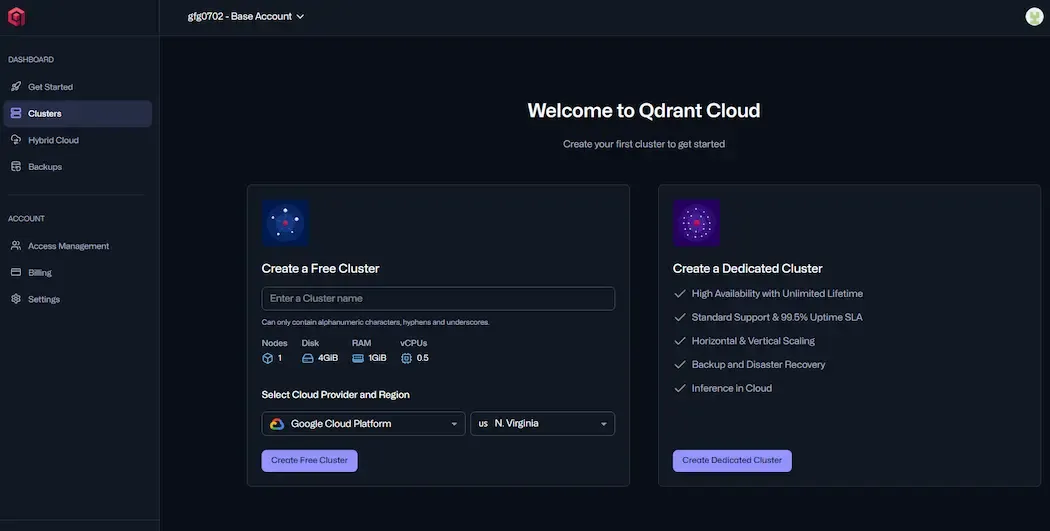This screenshot has height=531, width=1050.
Task: Click the cloud provider dropdown arrow
Action: click(x=454, y=424)
